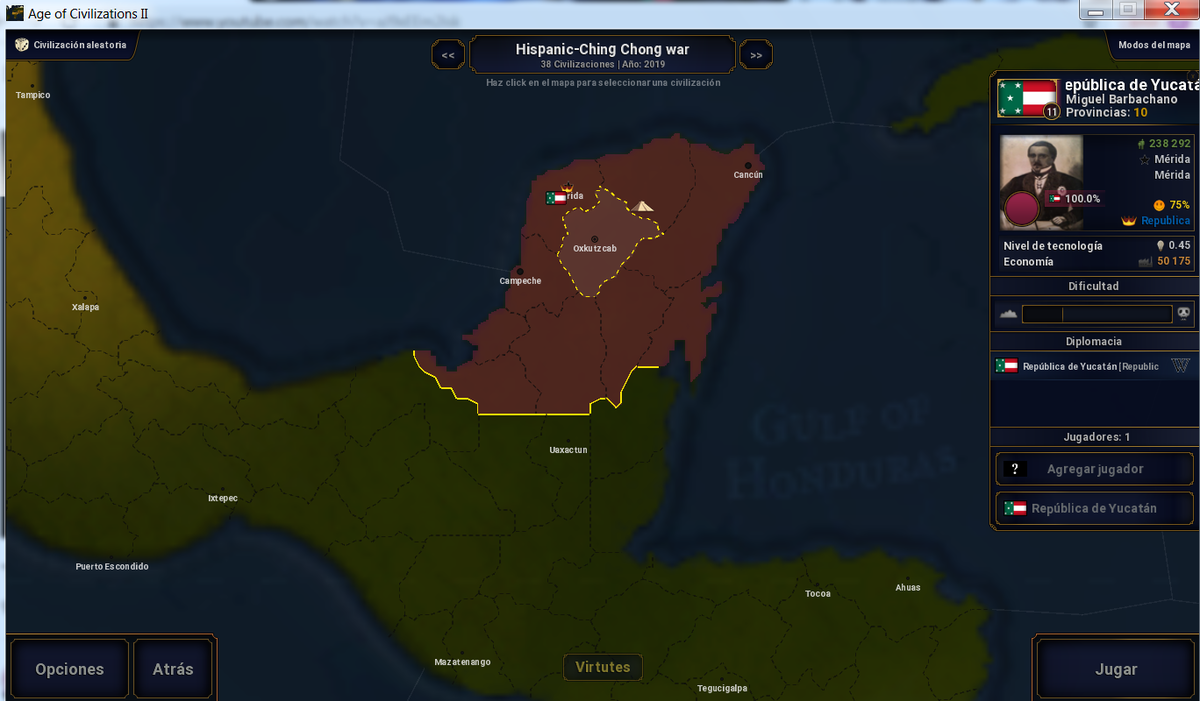Click the question mark icon in Agregar jugador
Viewport: 1200px width, 701px height.
coord(1015,469)
